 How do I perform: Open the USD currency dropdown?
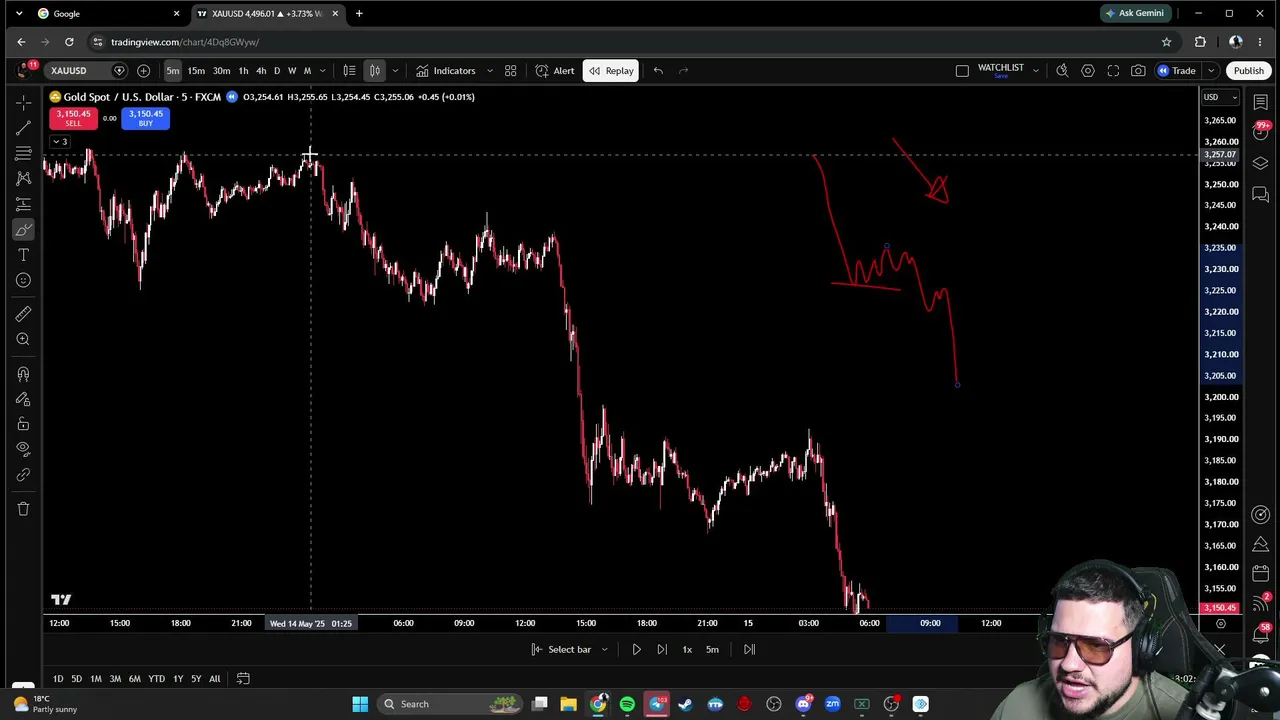pos(1218,97)
